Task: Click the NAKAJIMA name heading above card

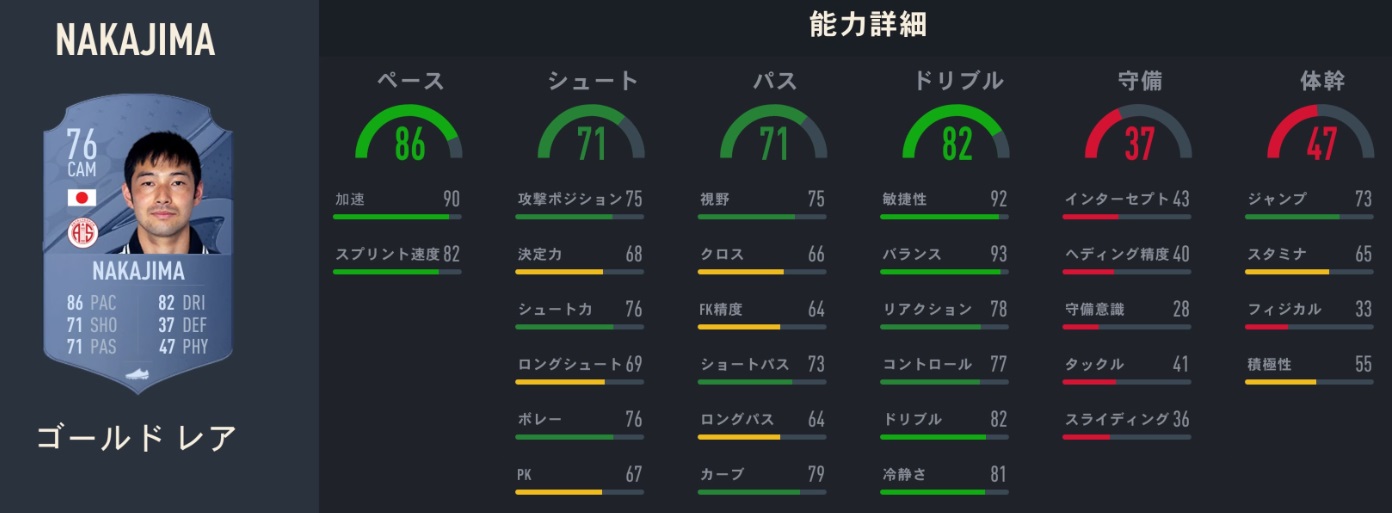Action: pyautogui.click(x=135, y=40)
